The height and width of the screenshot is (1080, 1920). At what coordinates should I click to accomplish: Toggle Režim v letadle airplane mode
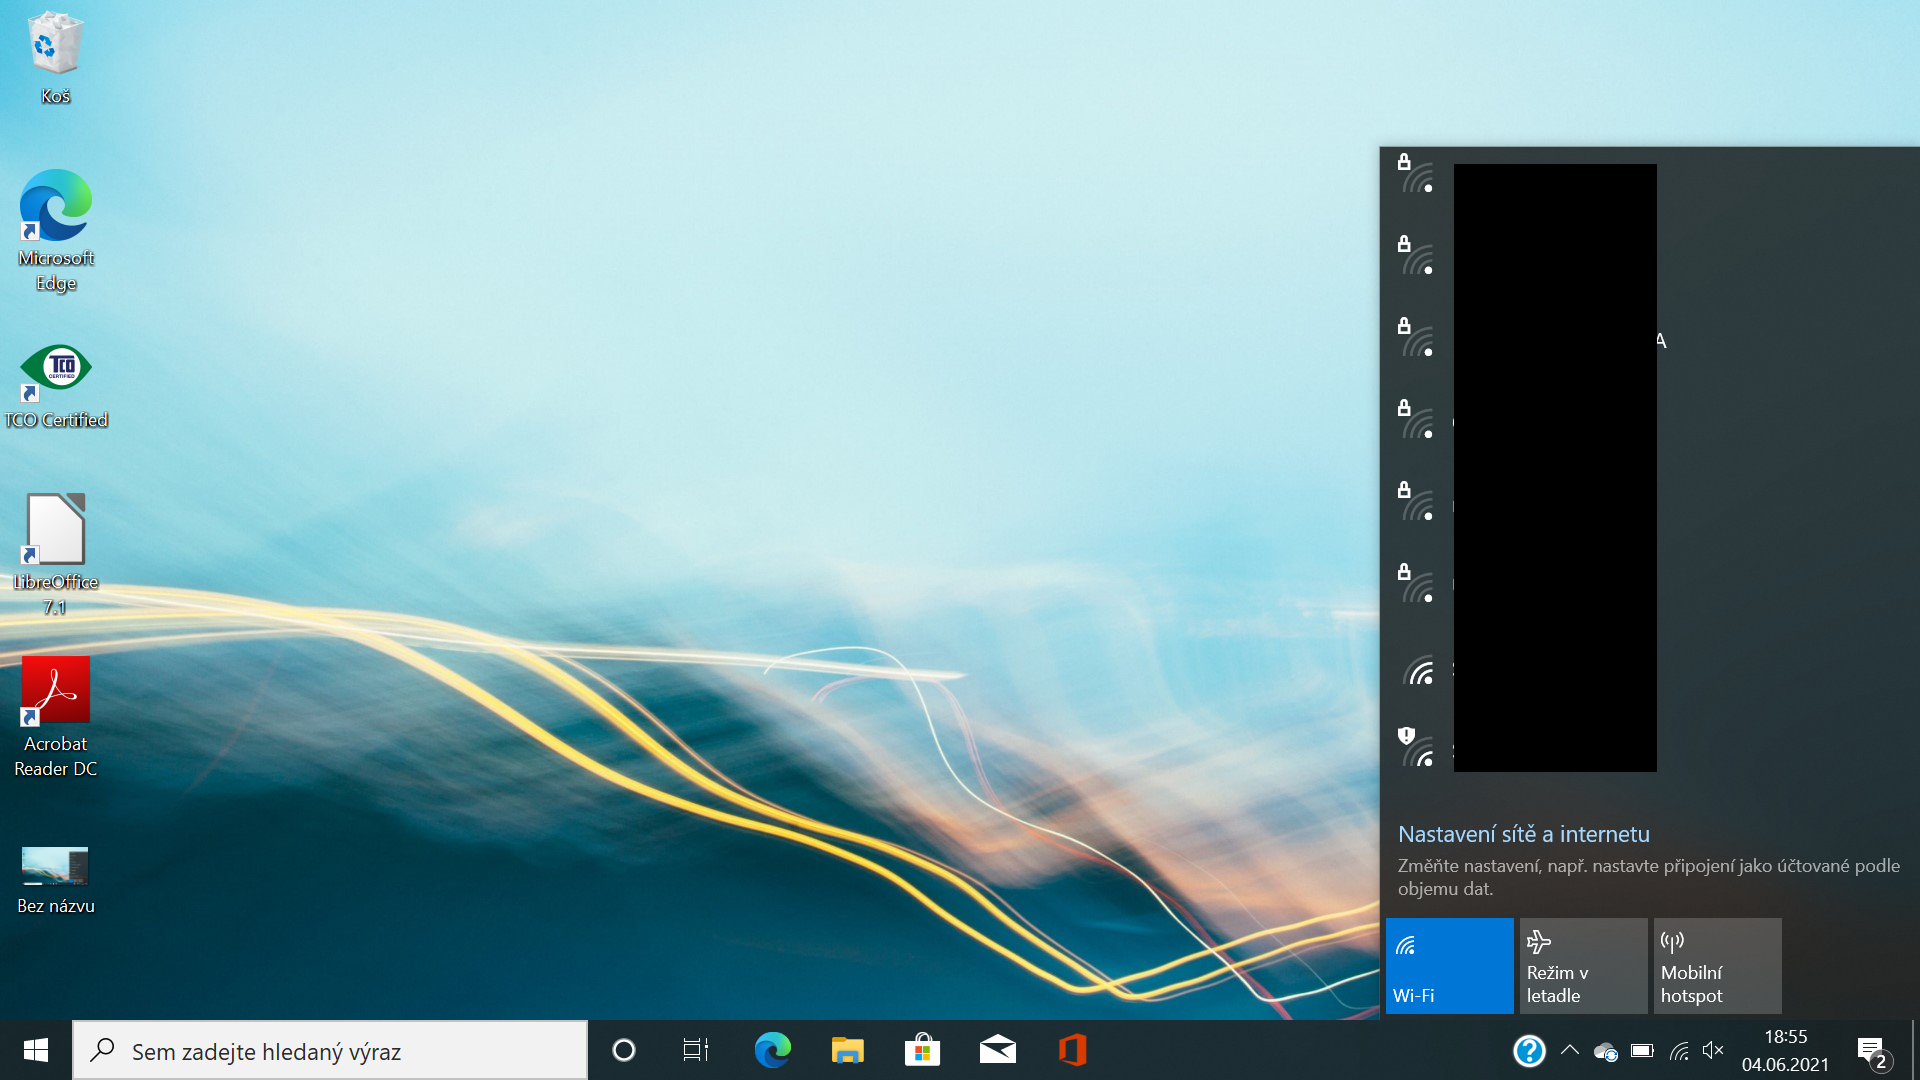click(1583, 966)
